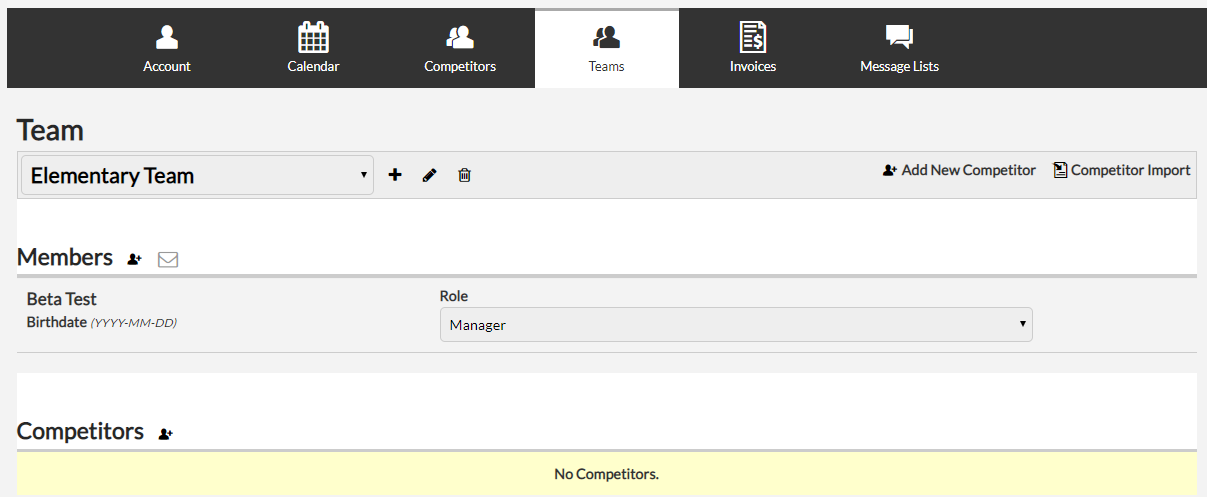The height and width of the screenshot is (497, 1207).
Task: Click Add New Competitor link
Action: [959, 170]
